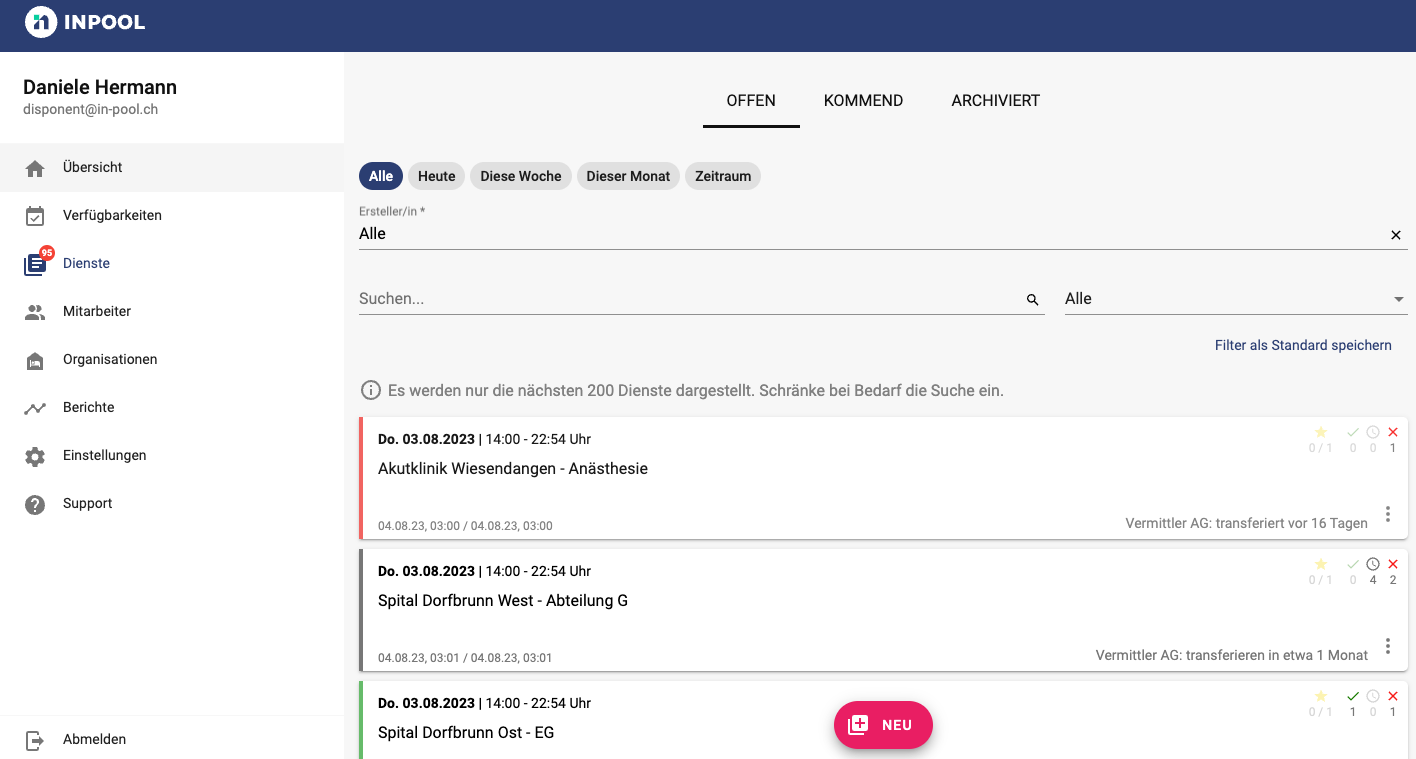Click the Mitarbeiter people icon

pyautogui.click(x=35, y=312)
